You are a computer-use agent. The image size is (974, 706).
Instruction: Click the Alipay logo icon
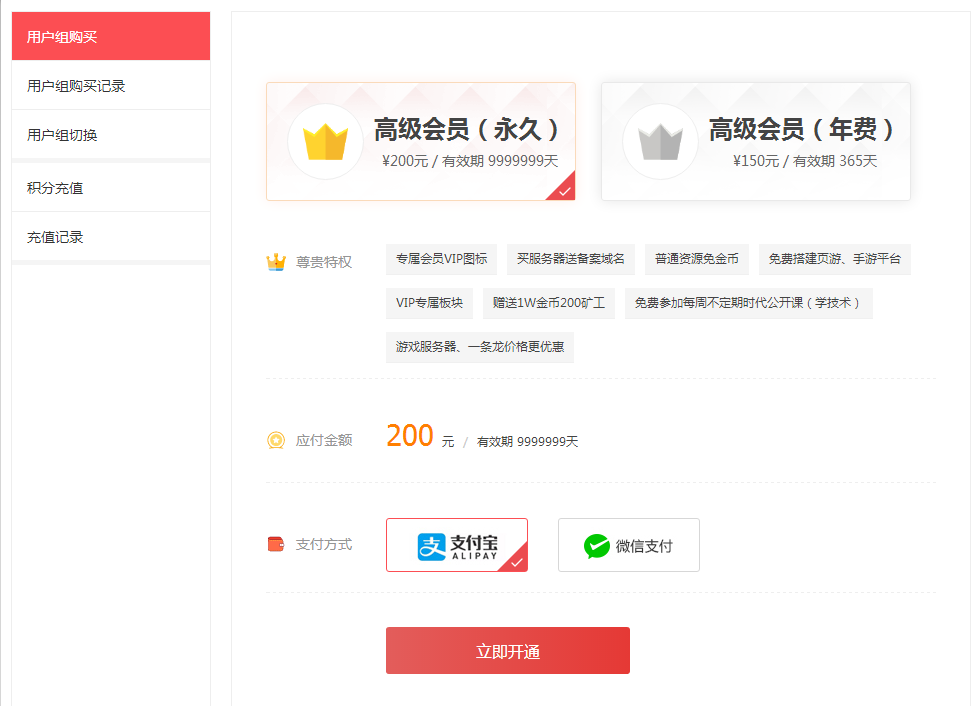click(431, 546)
